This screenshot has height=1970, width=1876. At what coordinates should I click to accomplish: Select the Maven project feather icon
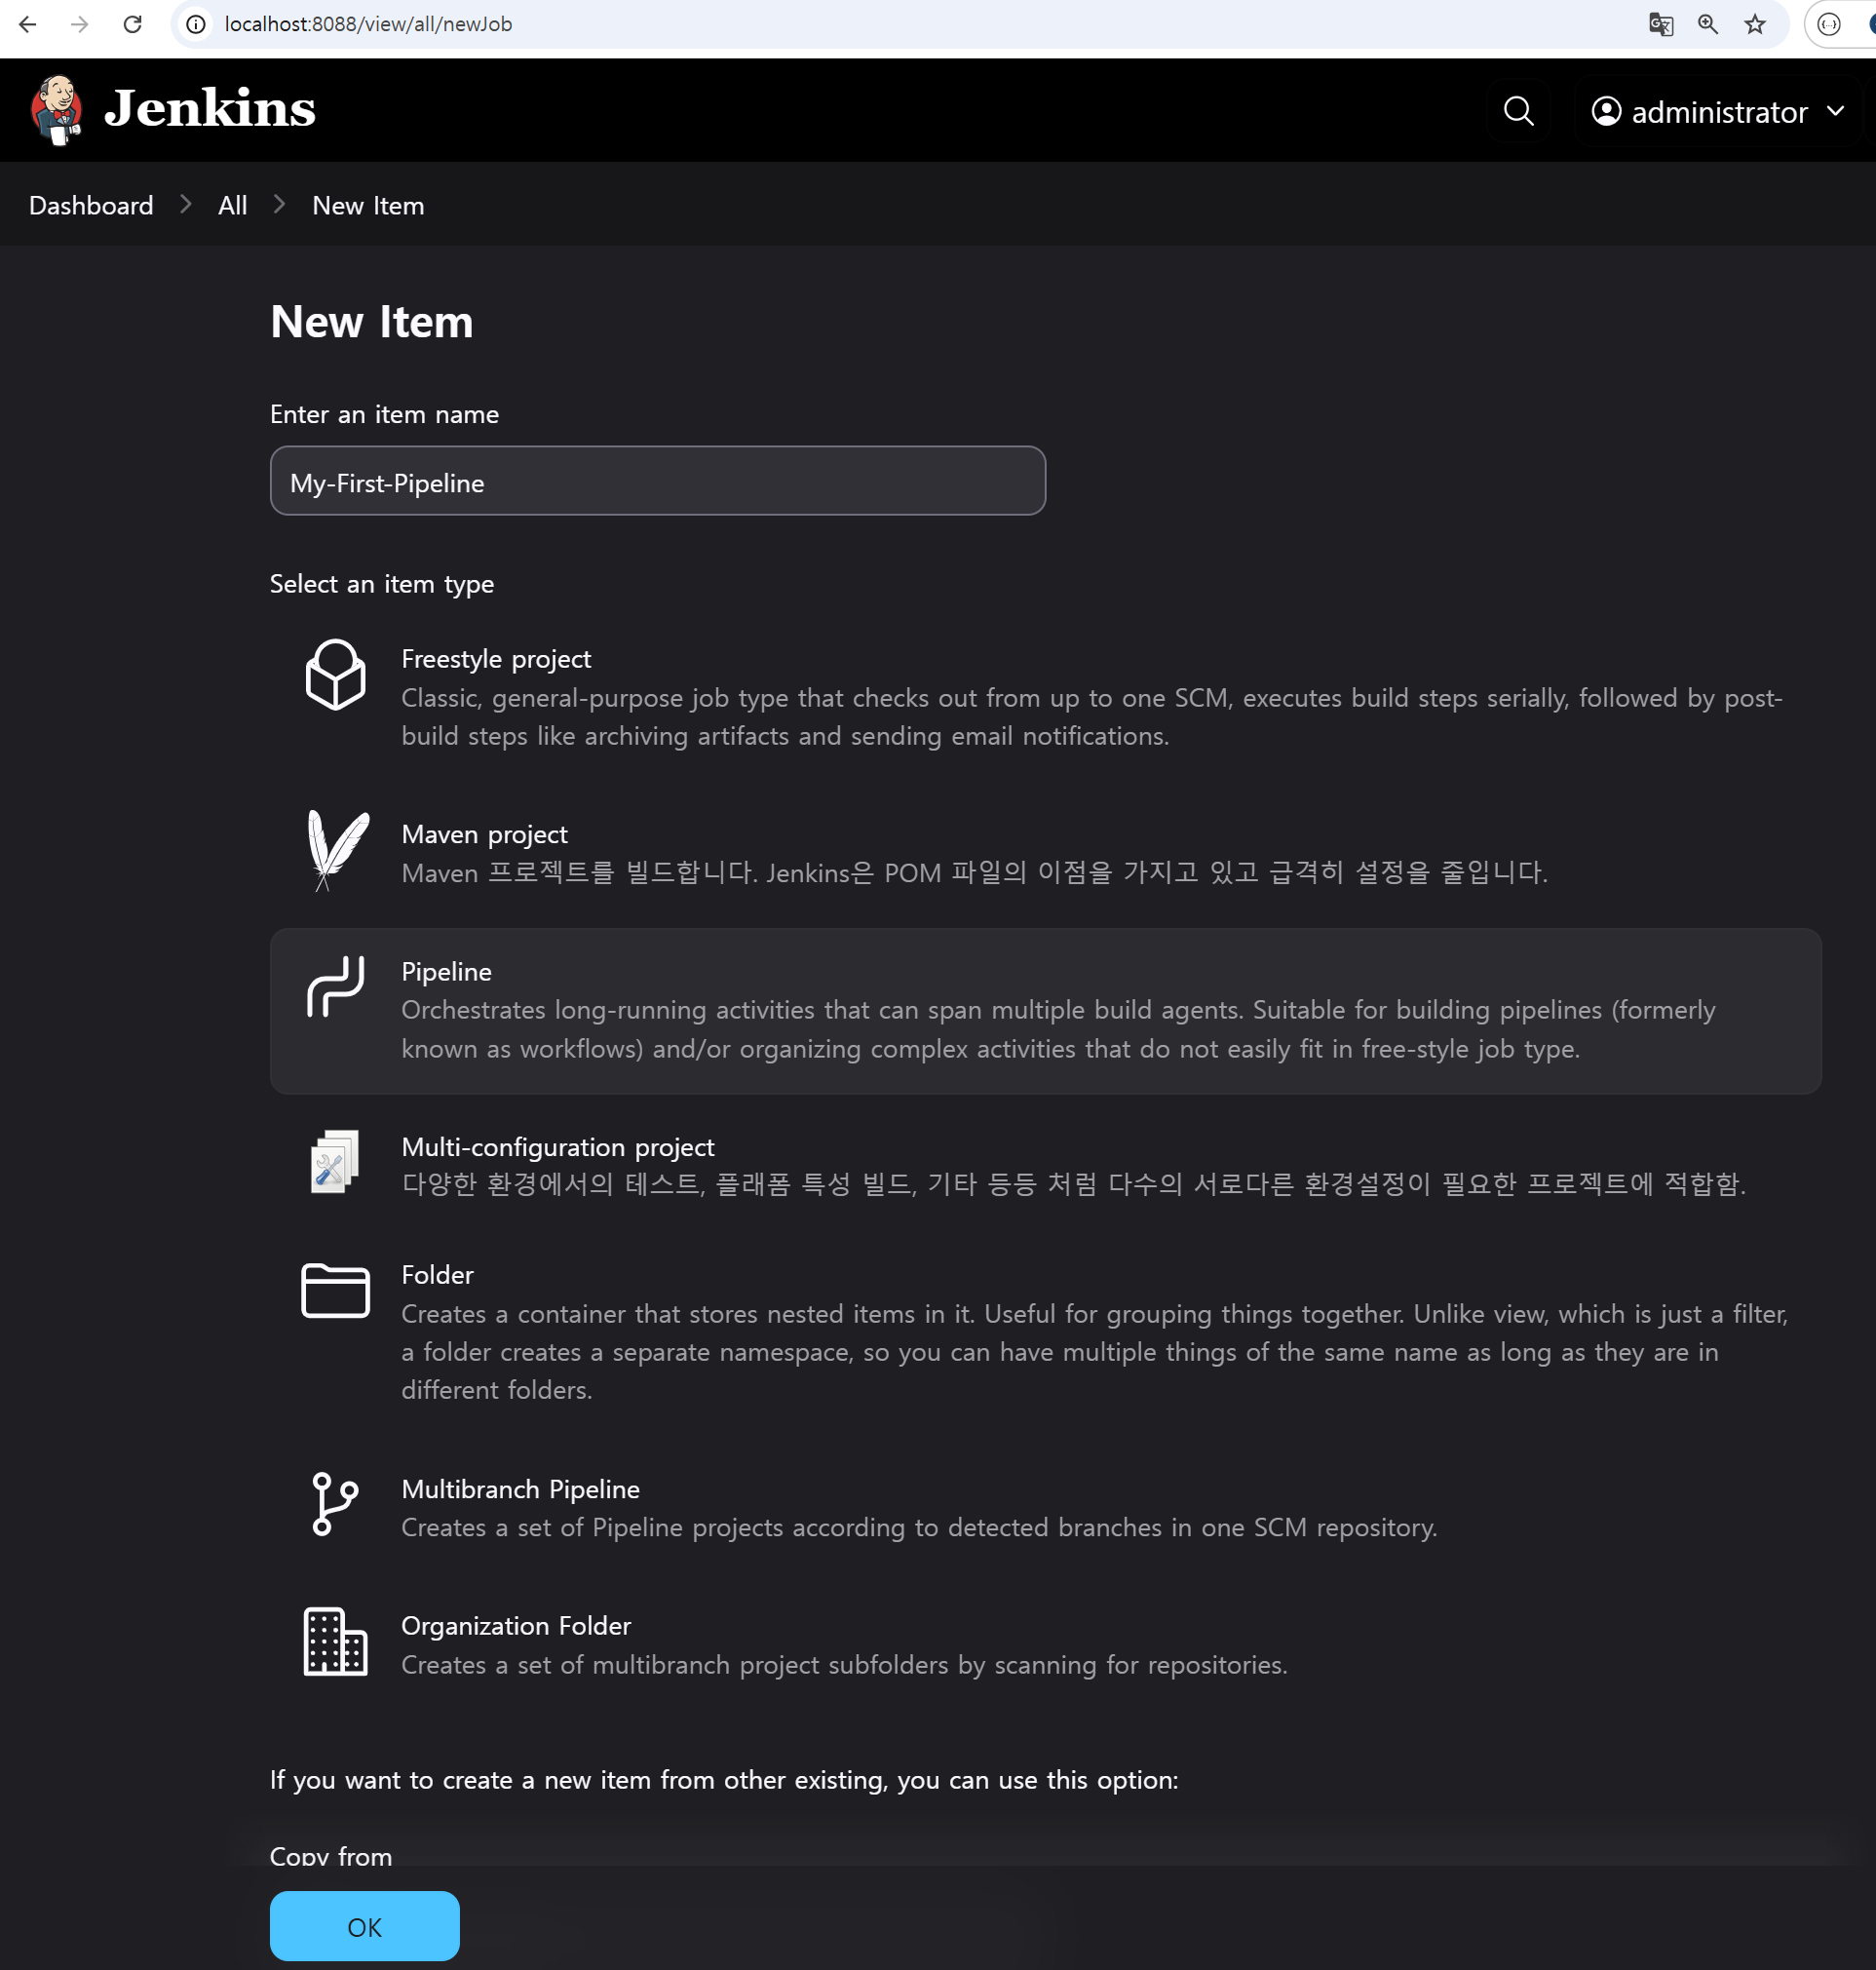tap(336, 850)
